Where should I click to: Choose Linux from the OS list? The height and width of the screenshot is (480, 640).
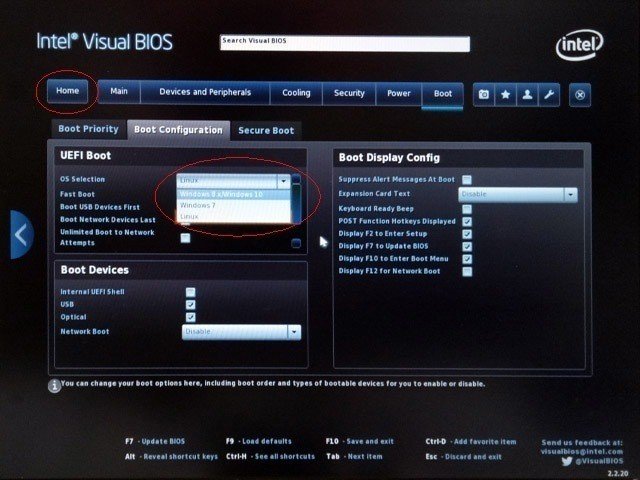(x=234, y=217)
